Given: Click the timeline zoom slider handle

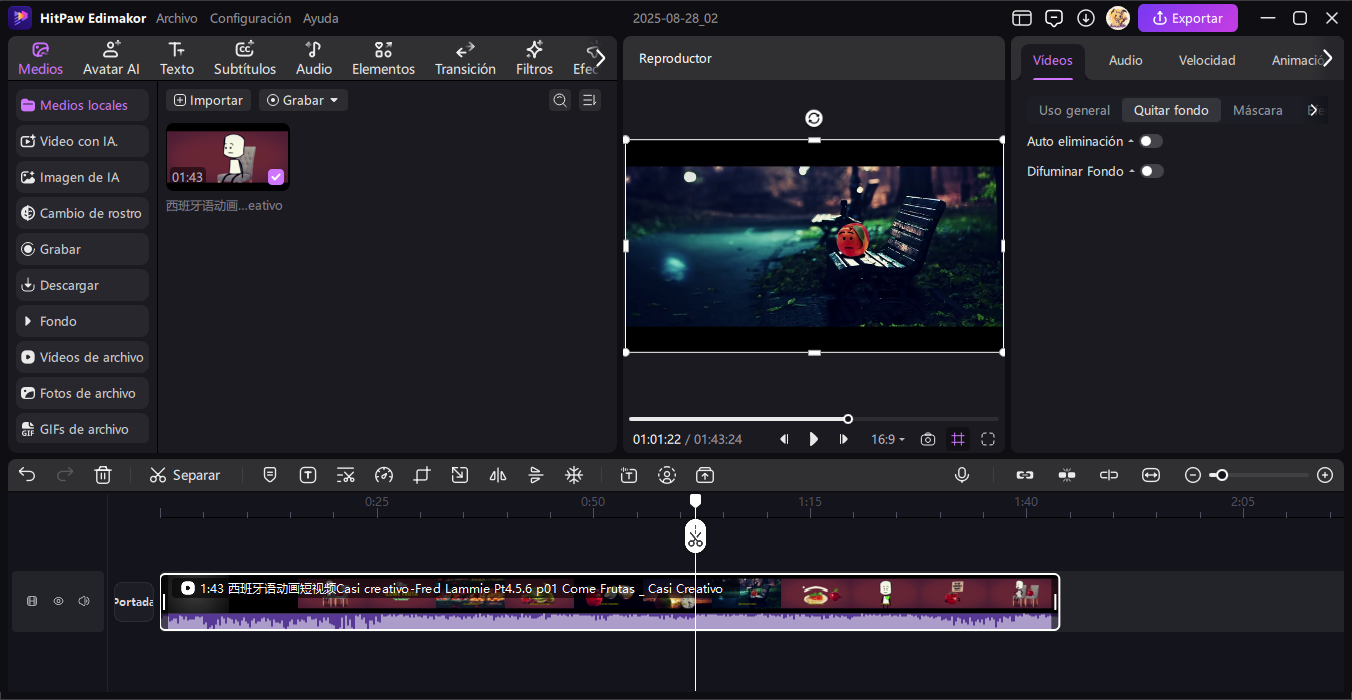Looking at the screenshot, I should [1220, 475].
